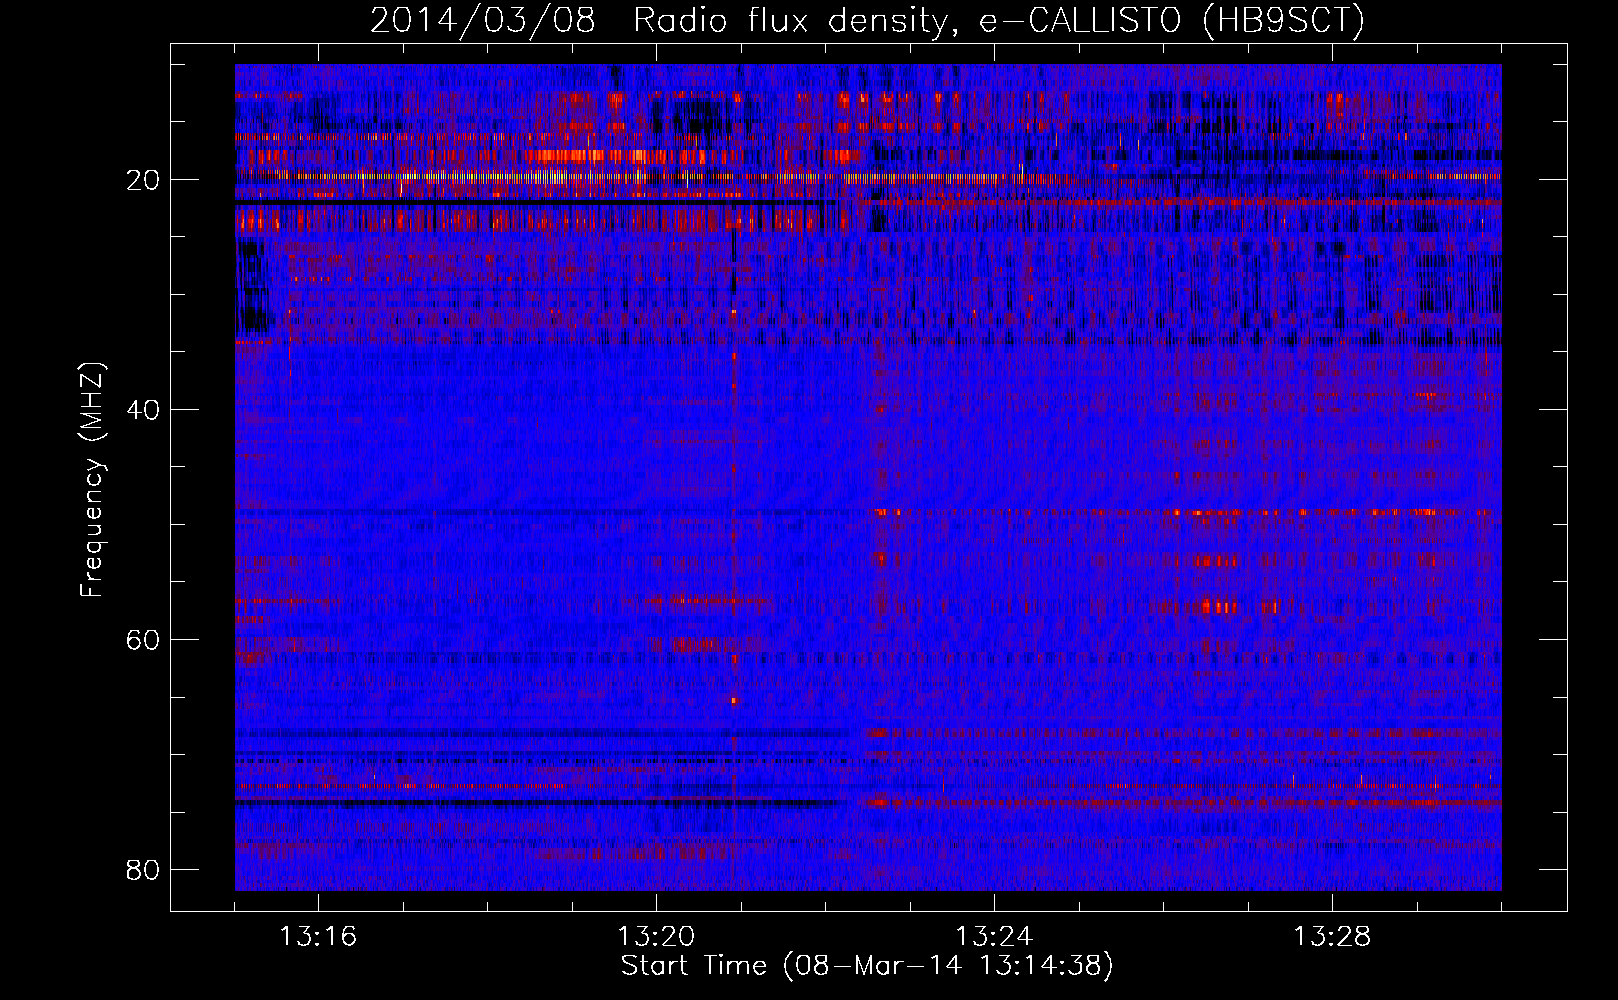Click the 13:20 time tick label
The image size is (1618, 1000).
tap(656, 937)
